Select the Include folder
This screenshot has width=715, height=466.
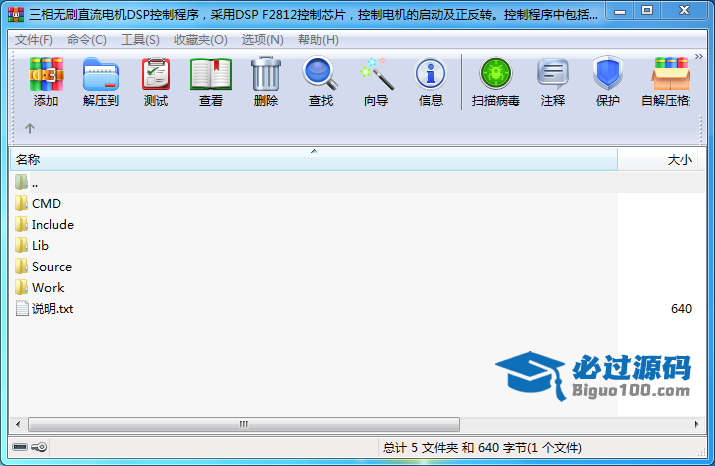[44, 224]
